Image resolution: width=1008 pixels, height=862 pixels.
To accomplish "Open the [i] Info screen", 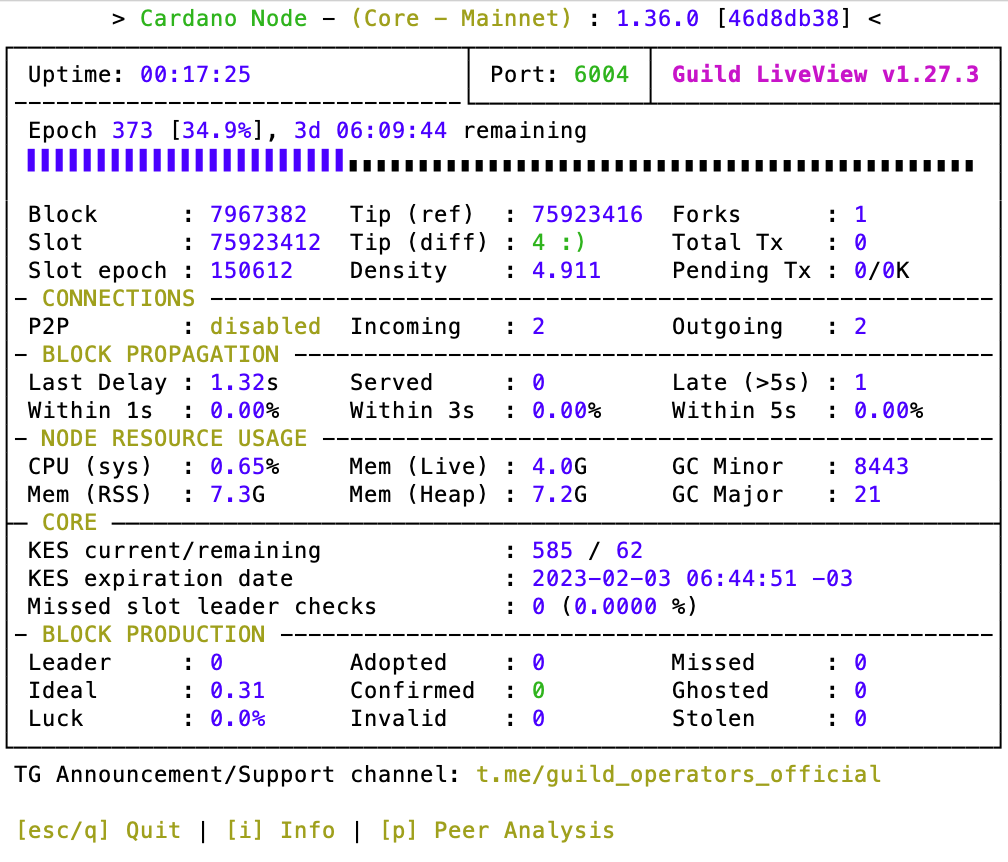I will pos(280,830).
